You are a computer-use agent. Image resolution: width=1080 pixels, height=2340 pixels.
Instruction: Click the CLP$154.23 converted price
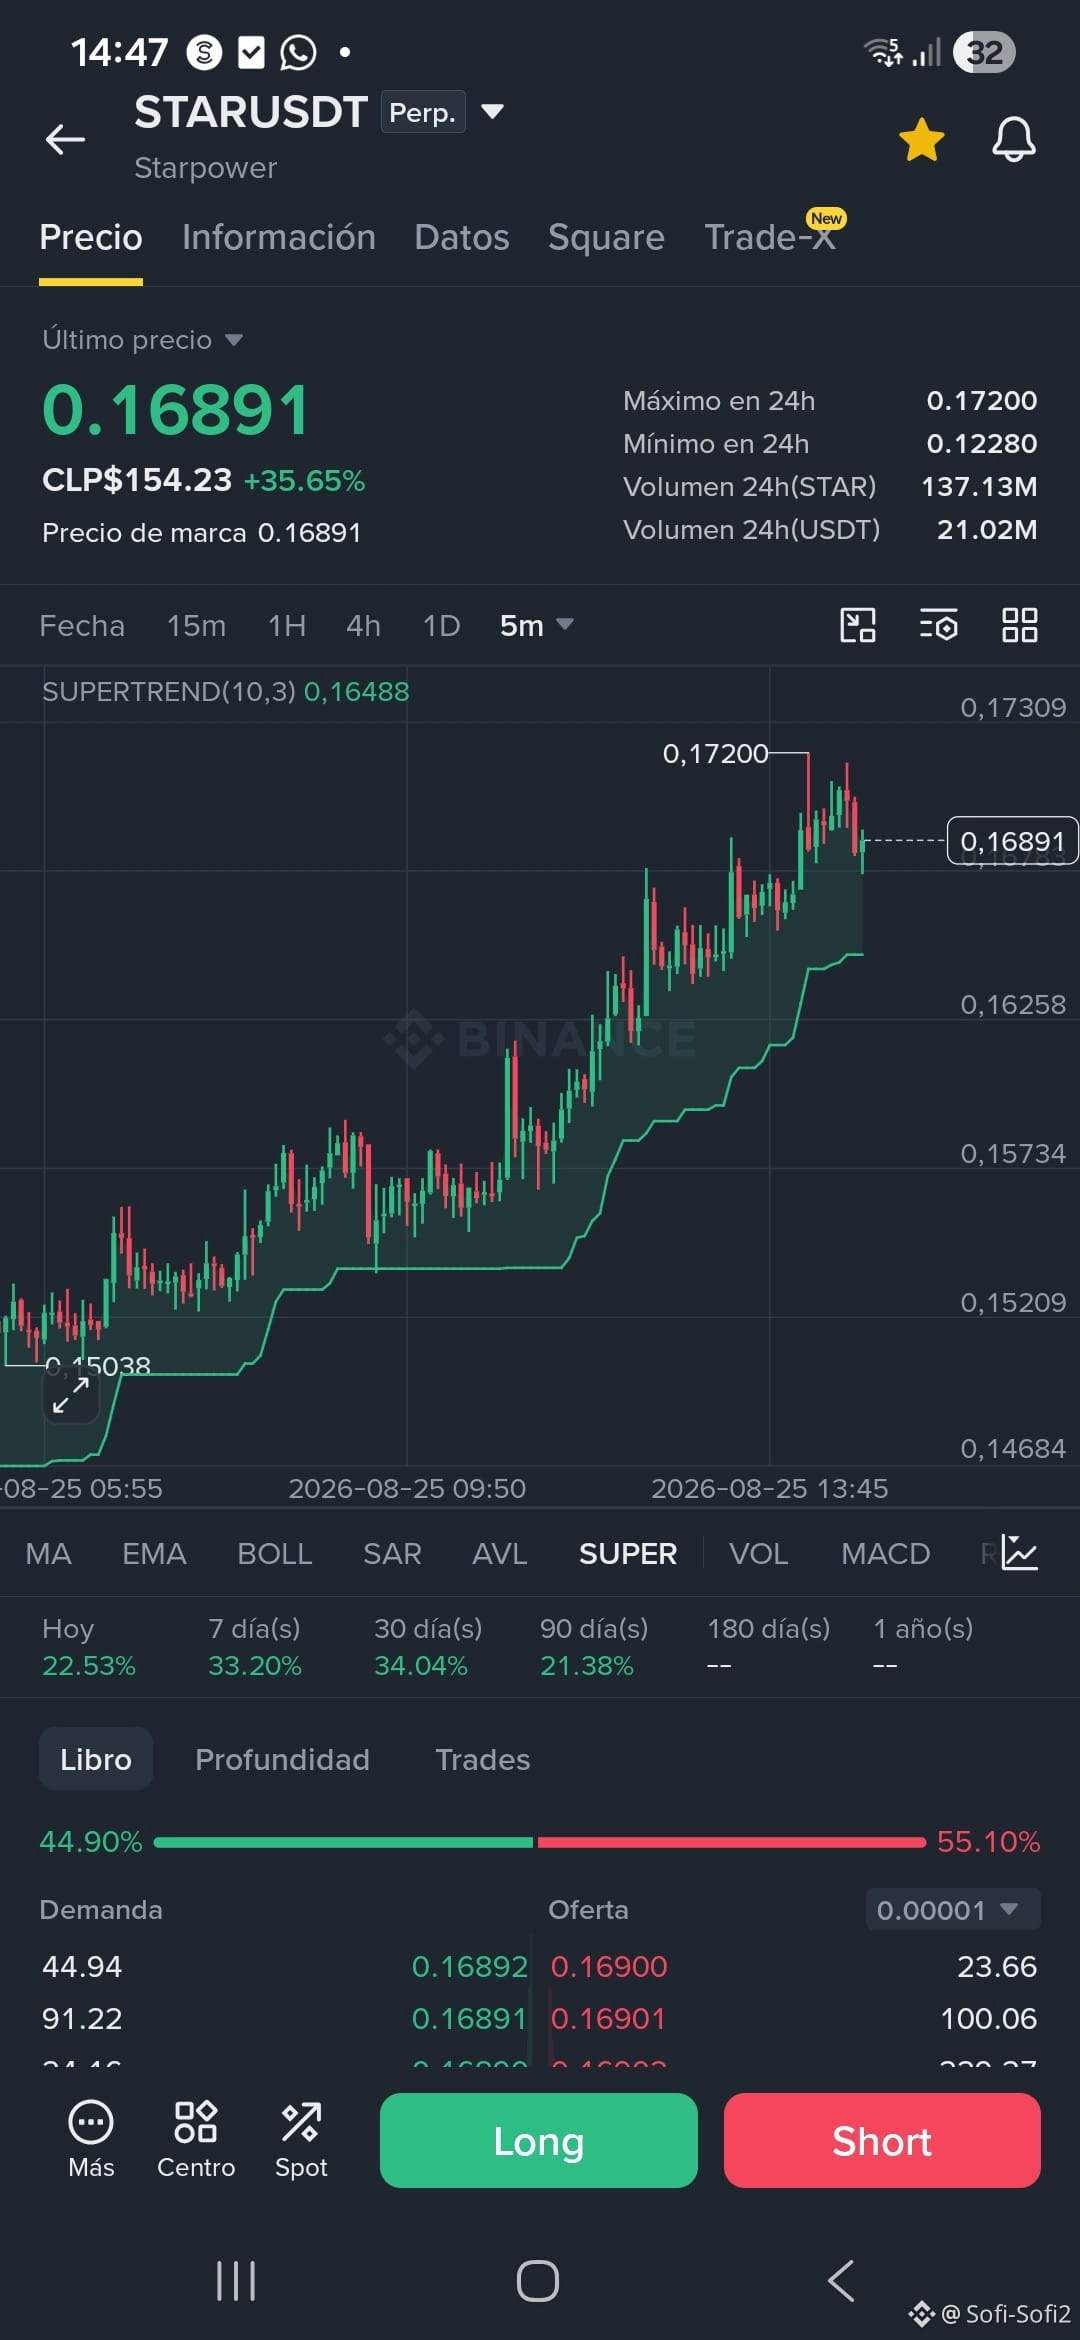[x=137, y=480]
